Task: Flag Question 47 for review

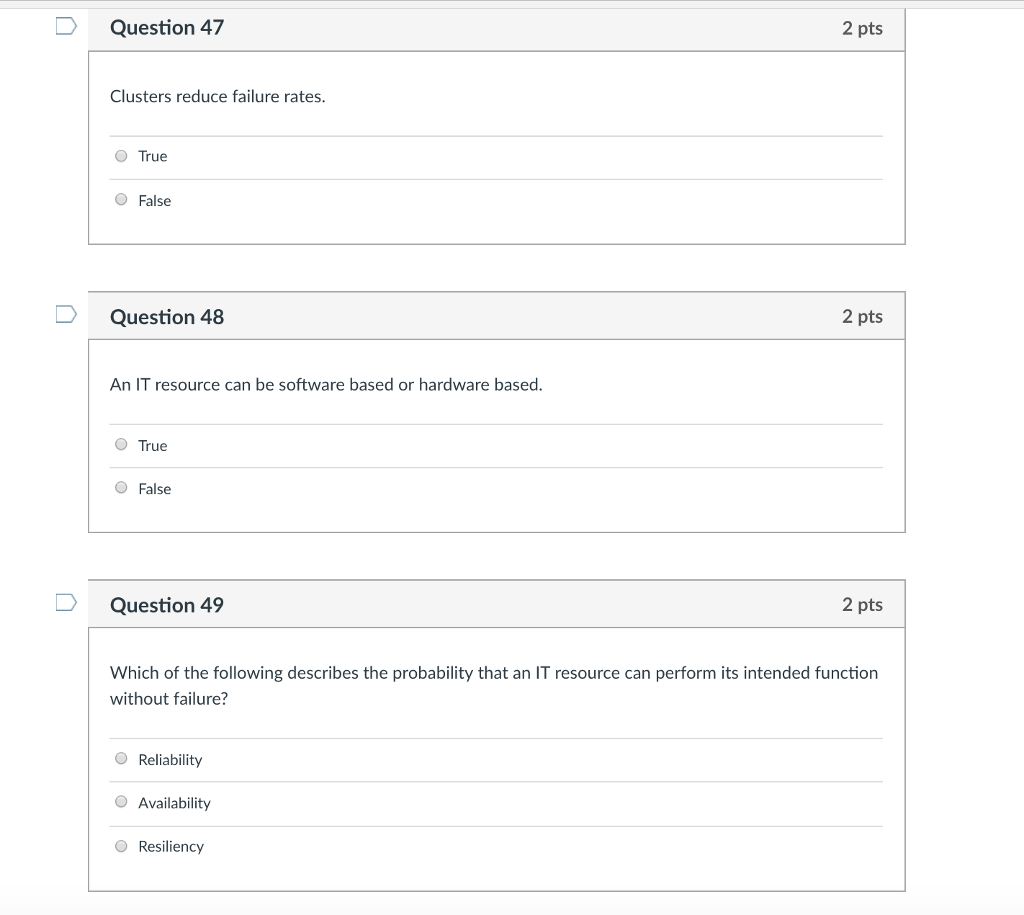Action: [65, 27]
